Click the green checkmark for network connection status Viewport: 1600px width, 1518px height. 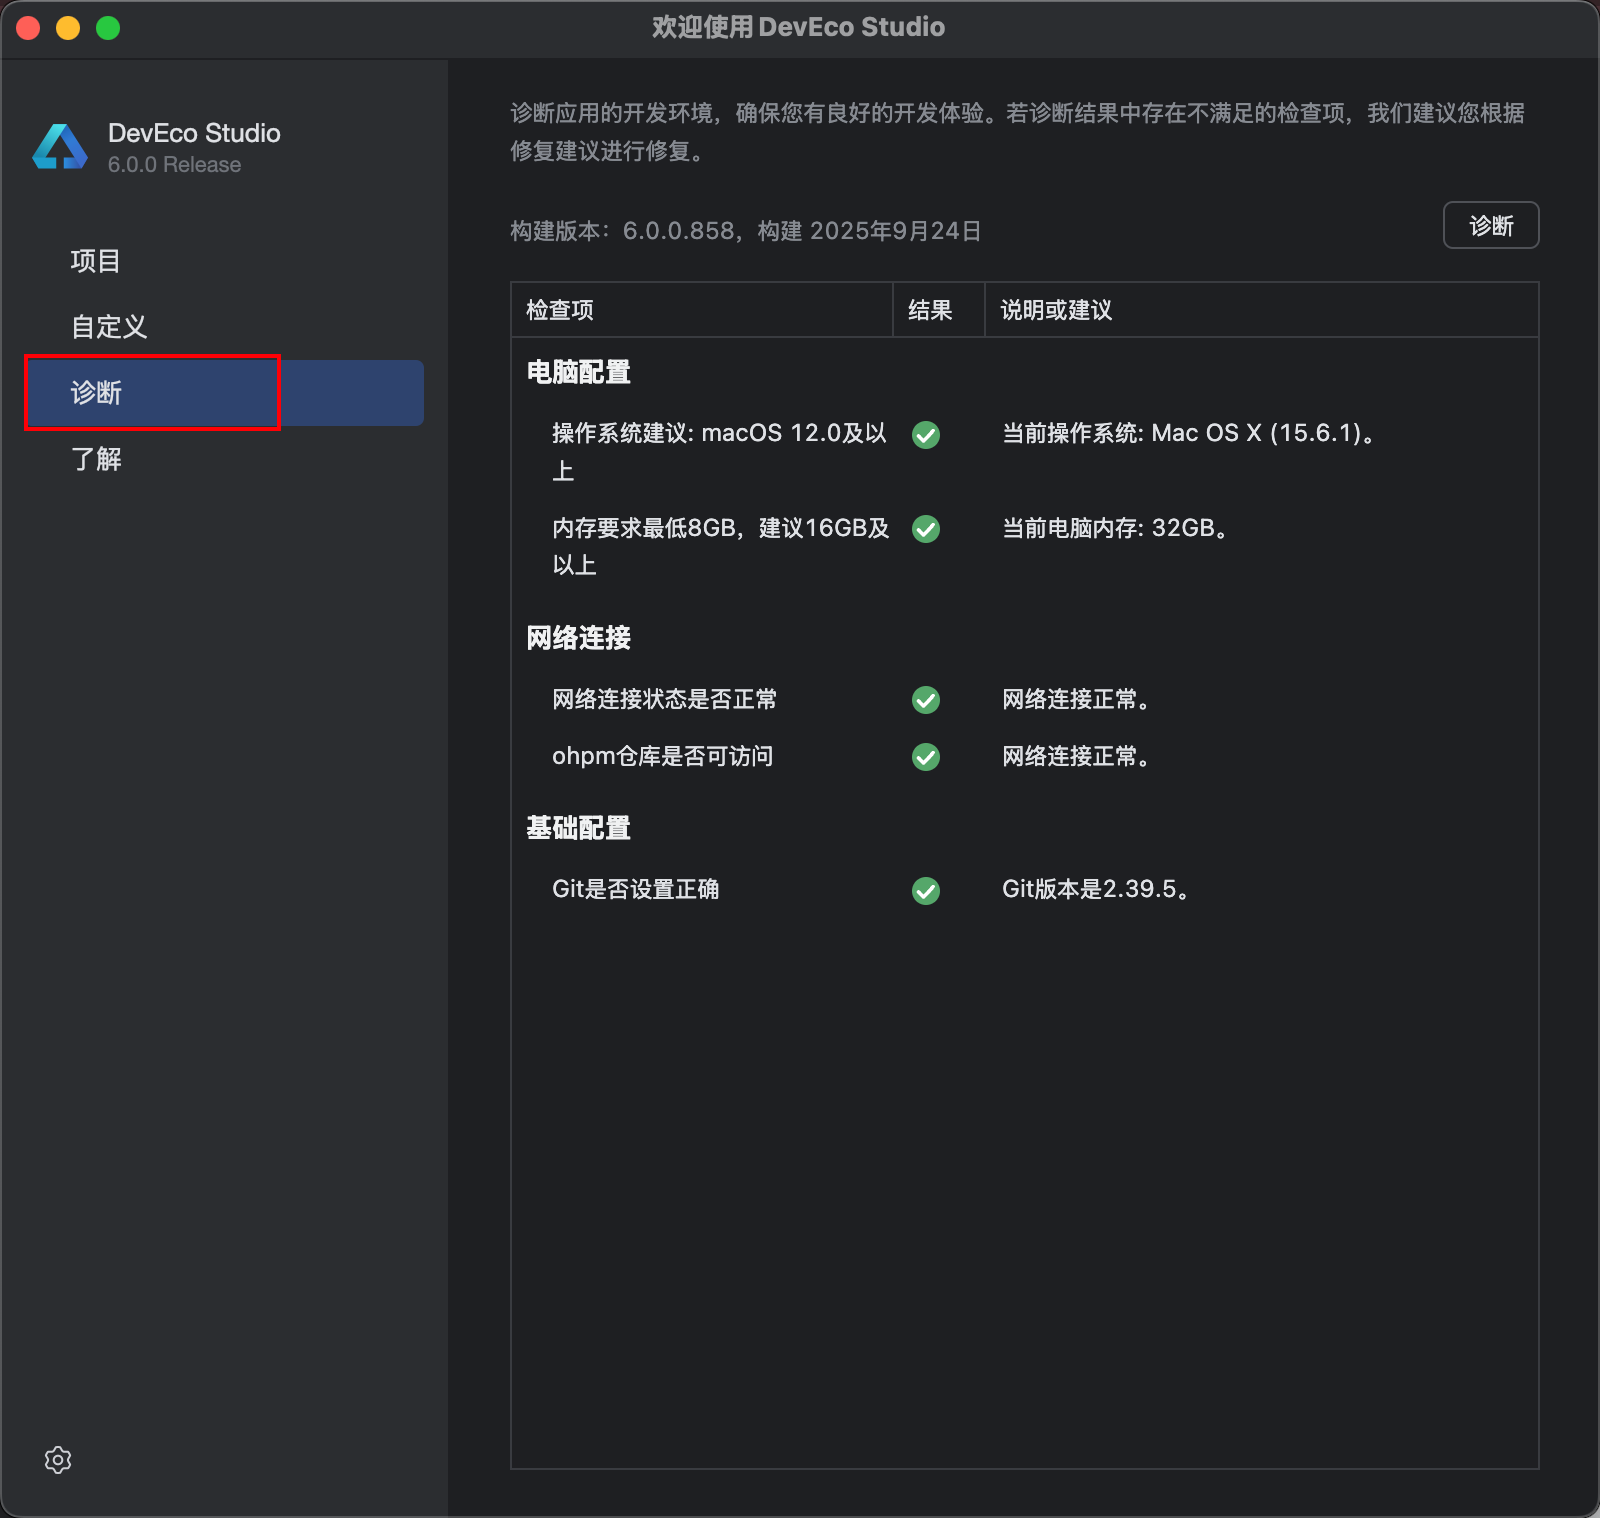click(926, 700)
